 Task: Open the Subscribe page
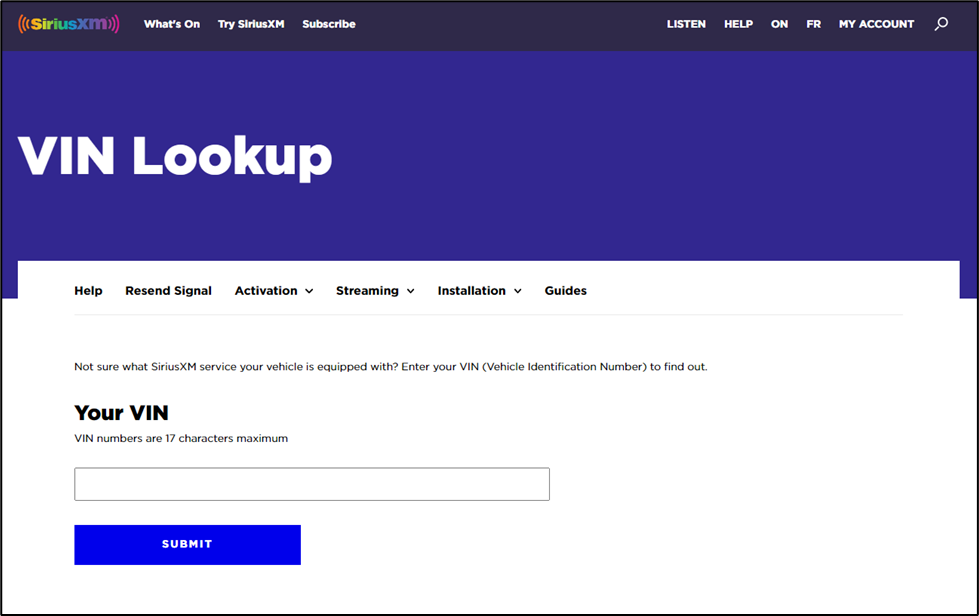[329, 24]
